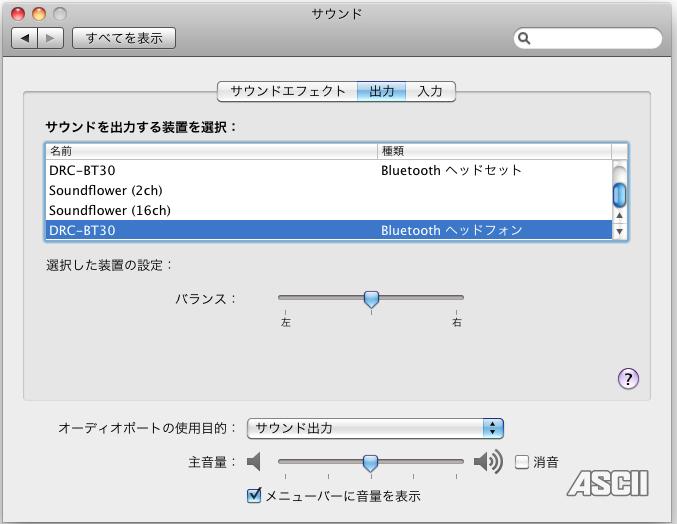Screen dimensions: 677x524
Task: Enable the 消音 mute checkbox
Action: click(x=522, y=462)
